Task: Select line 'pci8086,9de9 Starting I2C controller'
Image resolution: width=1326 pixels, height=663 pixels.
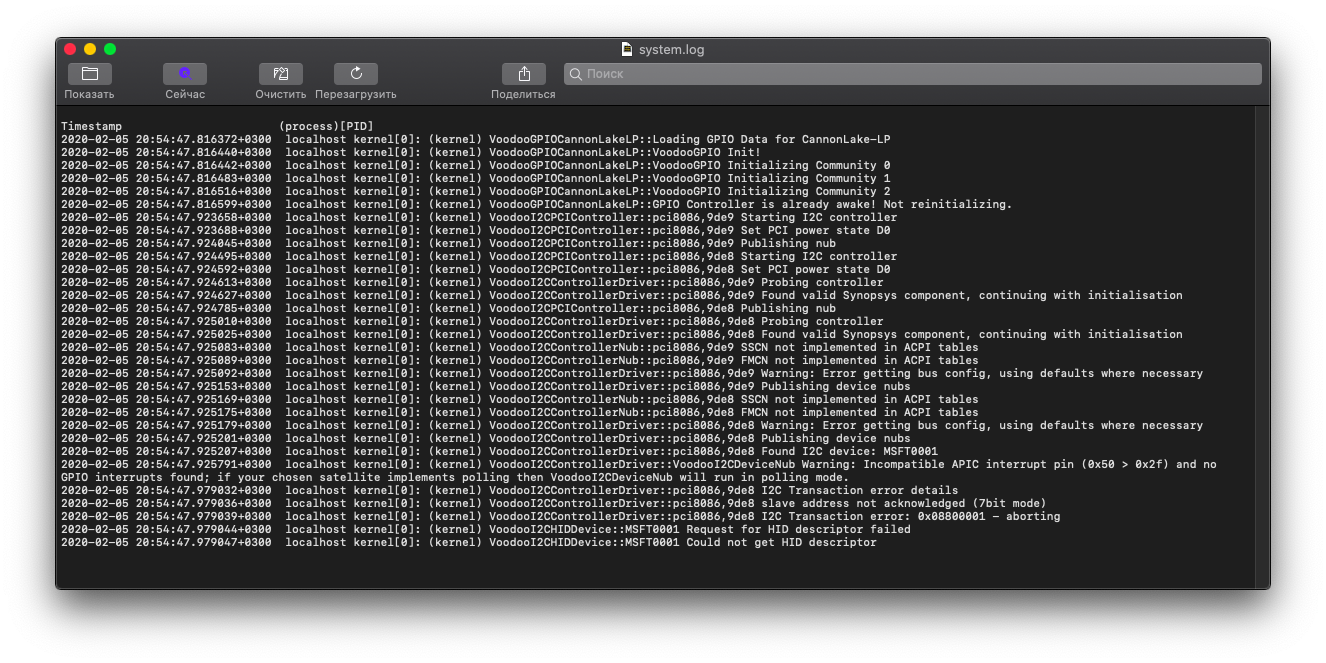Action: click(x=479, y=217)
